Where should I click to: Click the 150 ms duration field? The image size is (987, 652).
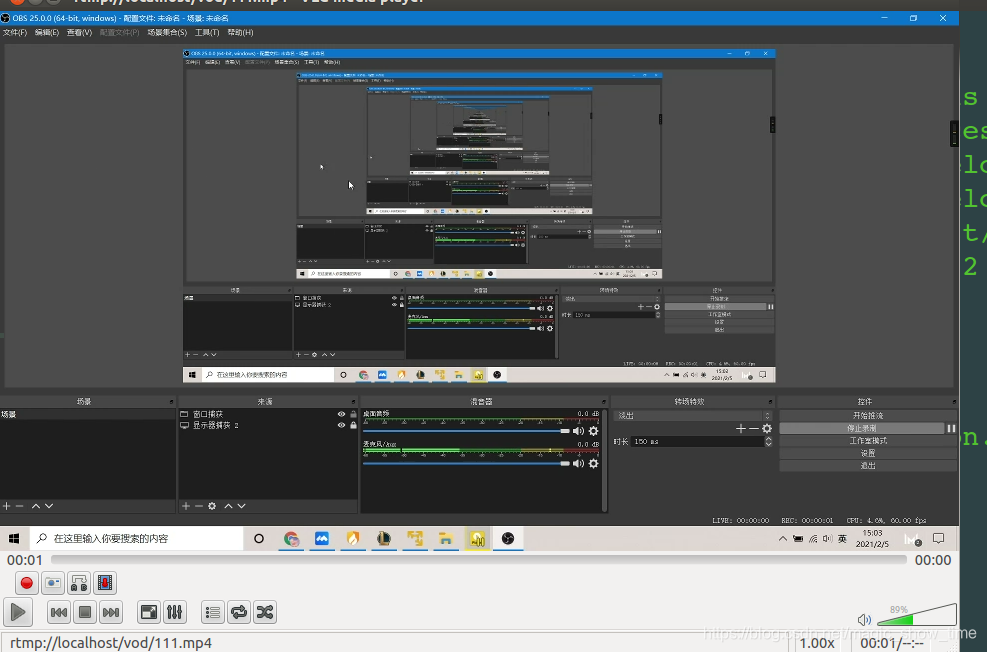pyautogui.click(x=697, y=442)
